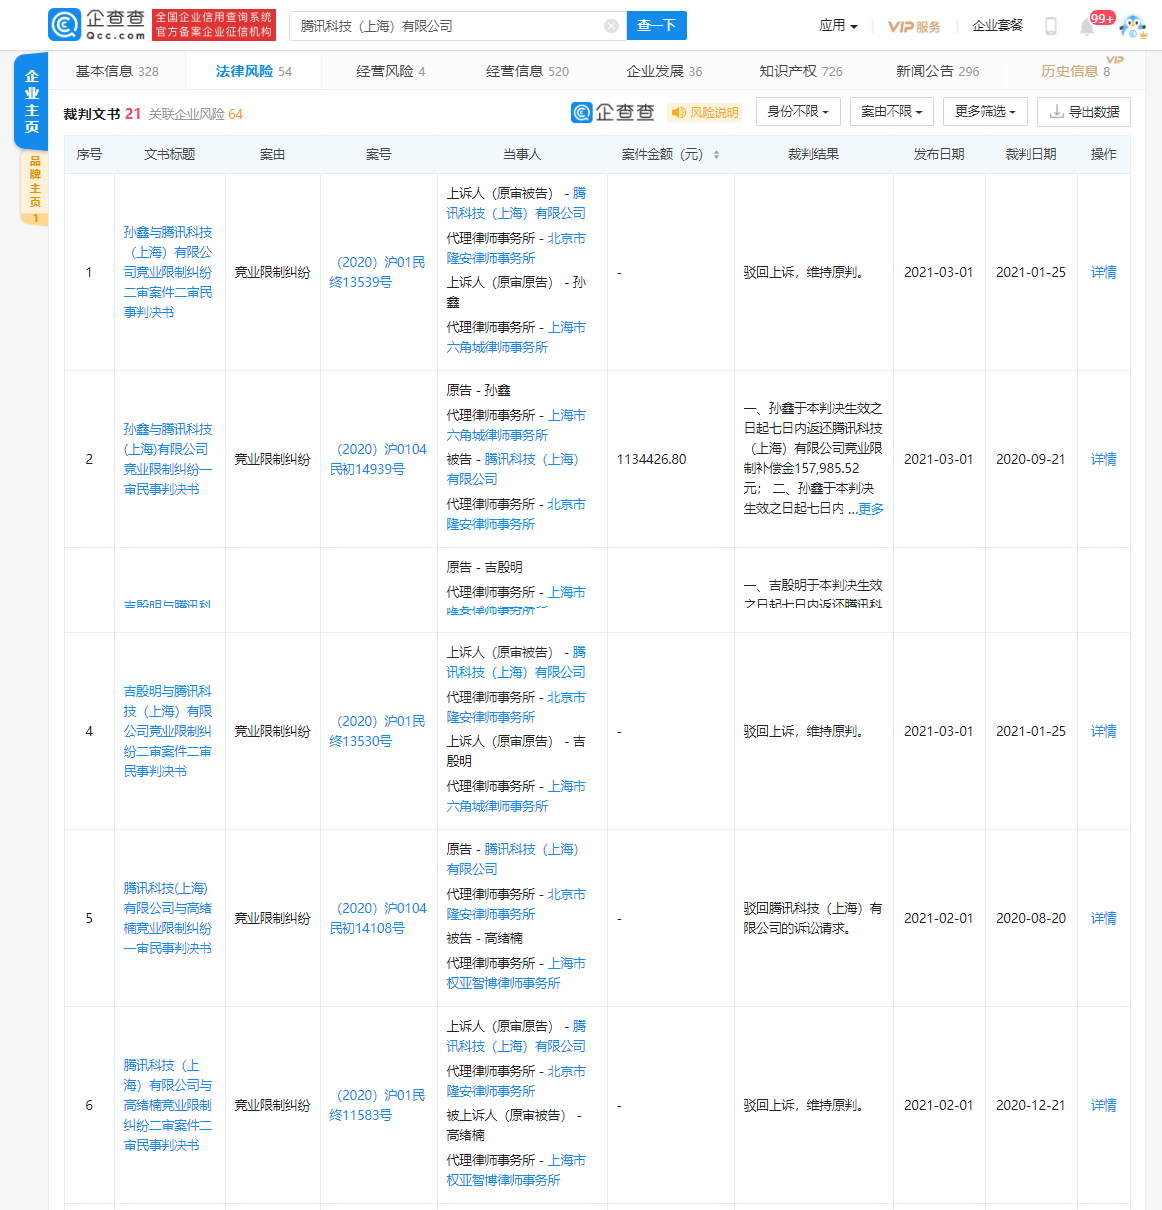Open 上海市权亚智博律师事务所 link in row 5
The height and width of the screenshot is (1210, 1162).
[516, 973]
